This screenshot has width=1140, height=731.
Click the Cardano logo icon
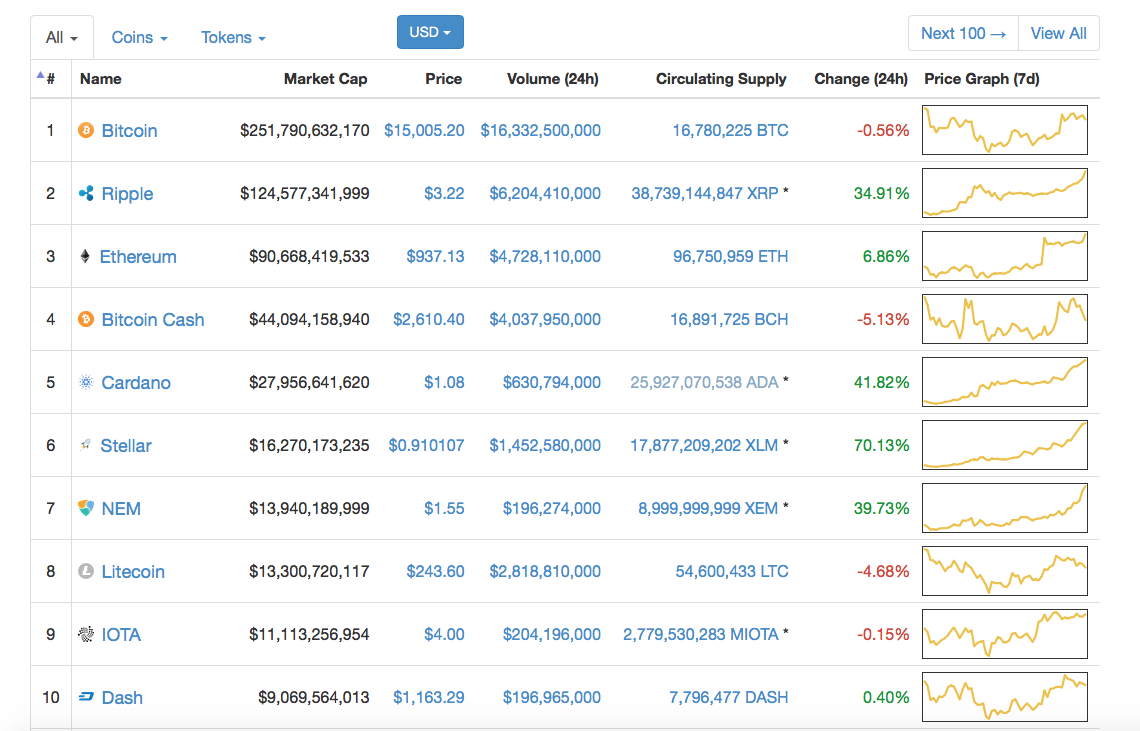pos(85,382)
